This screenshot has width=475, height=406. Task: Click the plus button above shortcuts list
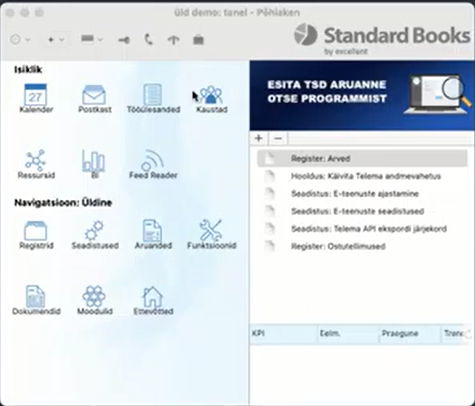tap(259, 138)
